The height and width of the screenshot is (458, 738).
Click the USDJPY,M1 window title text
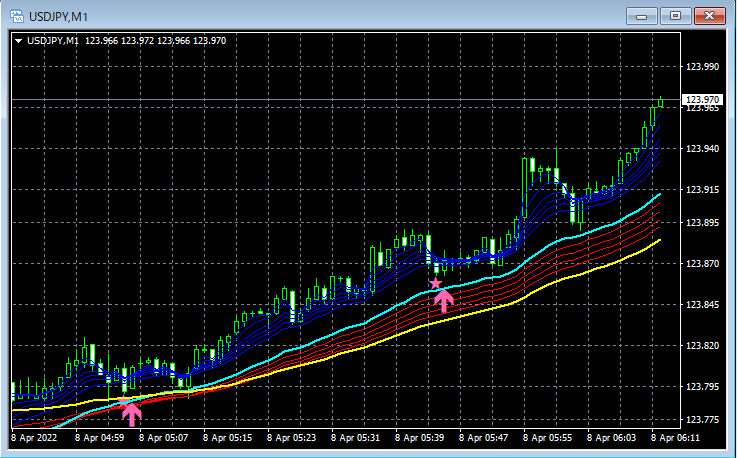pyautogui.click(x=58, y=17)
